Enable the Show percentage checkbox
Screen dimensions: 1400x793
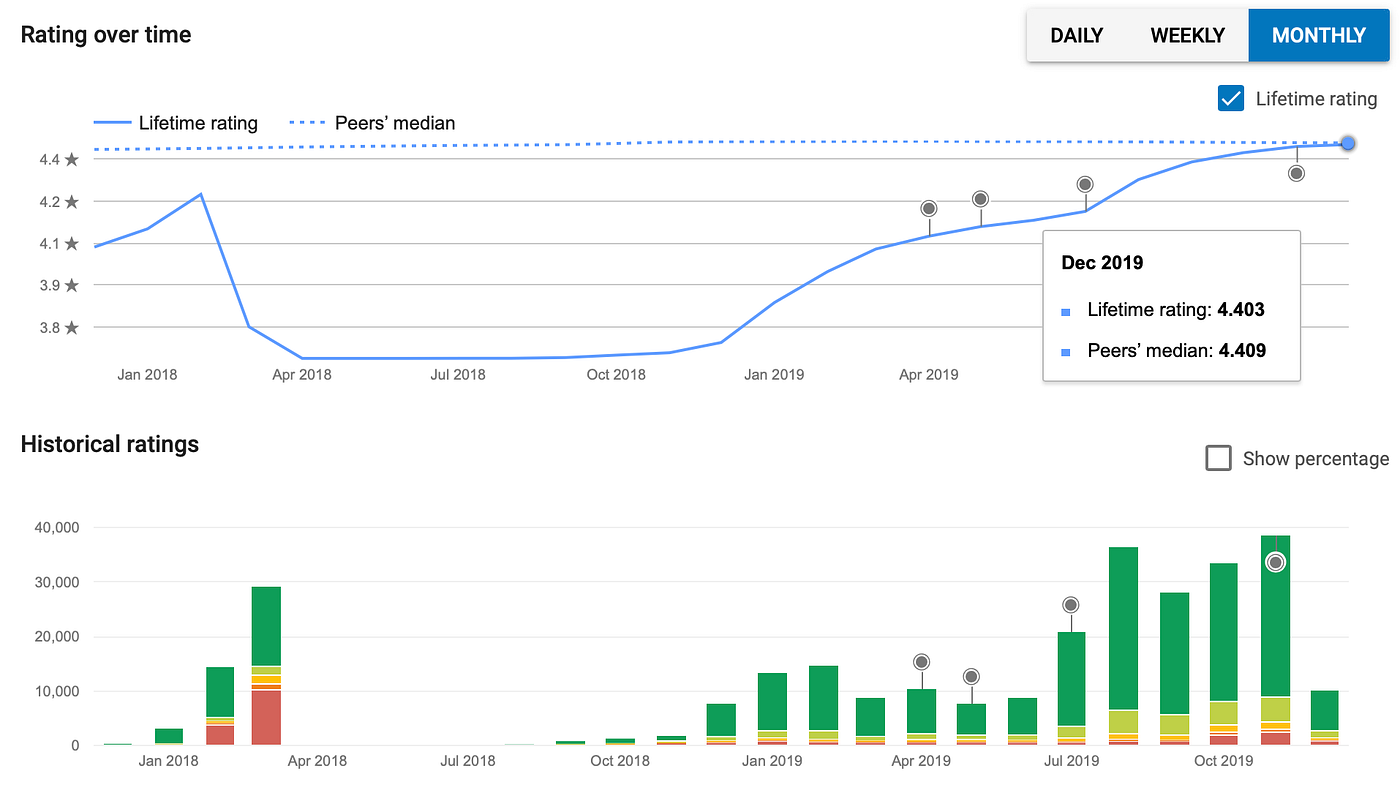coord(1218,458)
